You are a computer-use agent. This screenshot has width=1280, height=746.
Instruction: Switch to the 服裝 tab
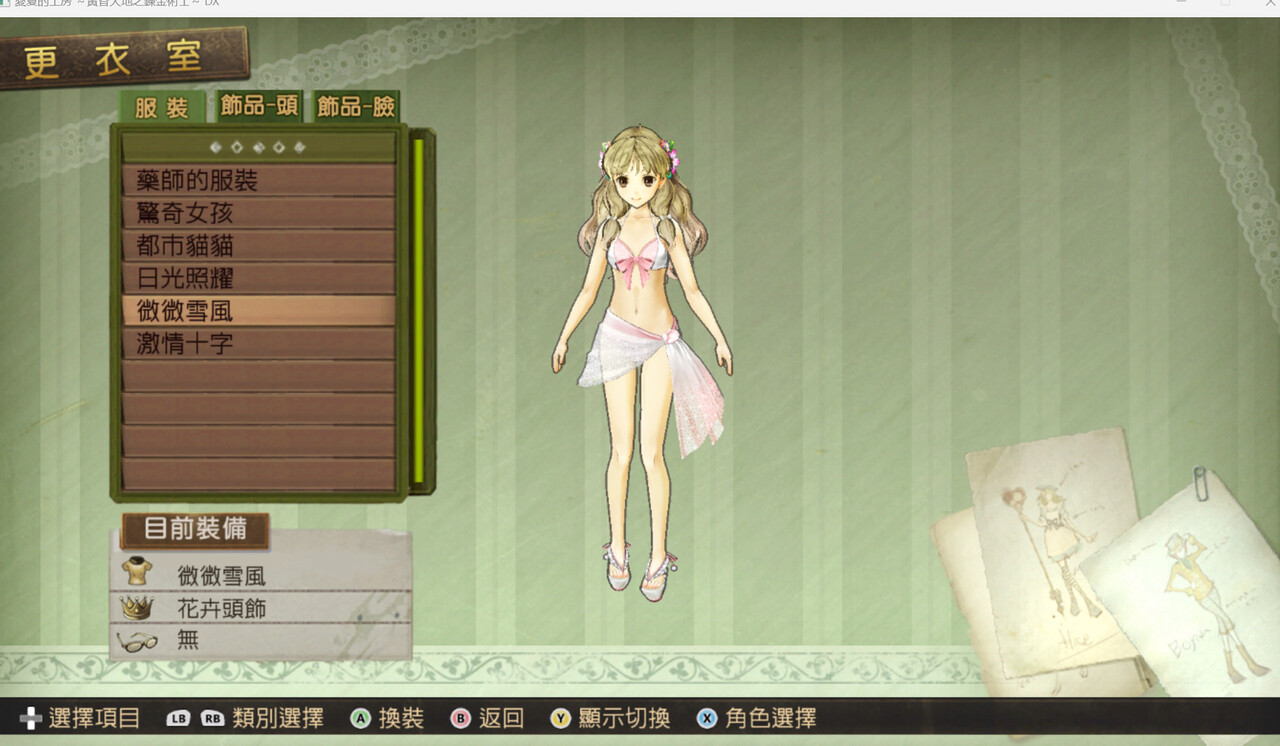point(162,107)
